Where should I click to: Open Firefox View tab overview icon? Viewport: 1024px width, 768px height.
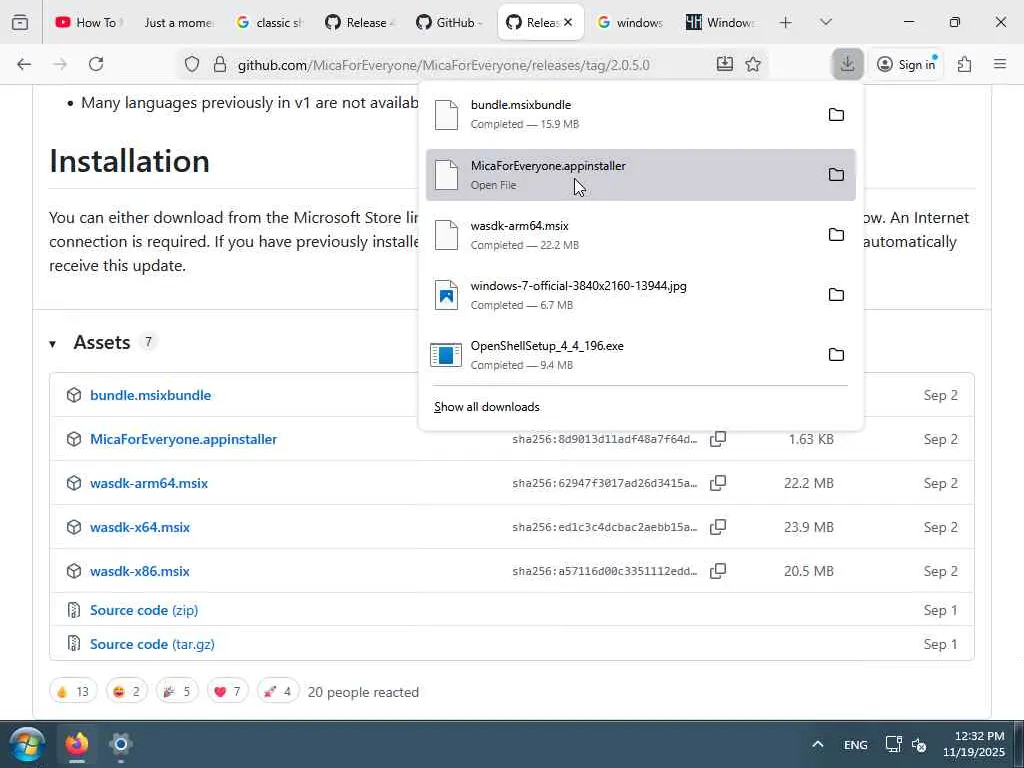tap(20, 22)
